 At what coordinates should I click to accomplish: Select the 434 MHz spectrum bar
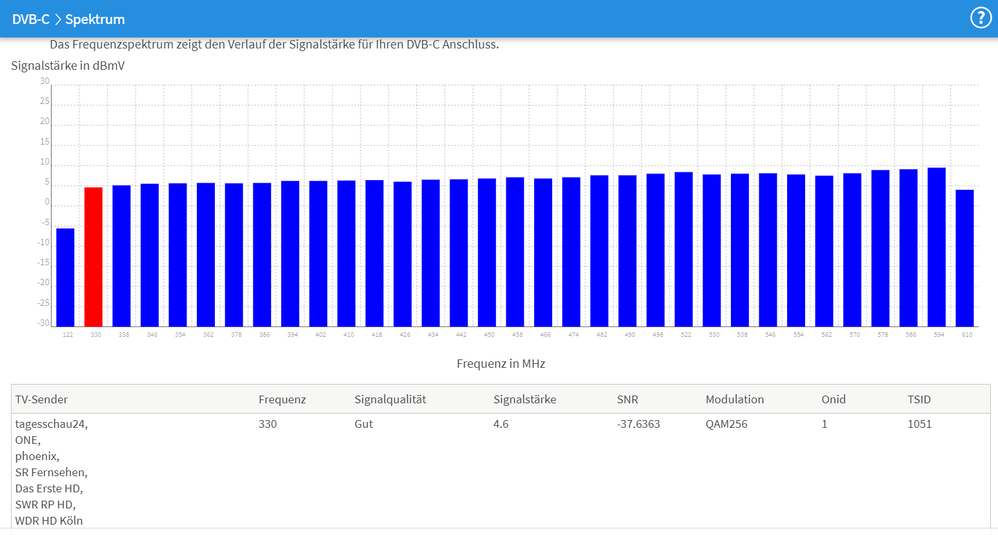point(430,253)
